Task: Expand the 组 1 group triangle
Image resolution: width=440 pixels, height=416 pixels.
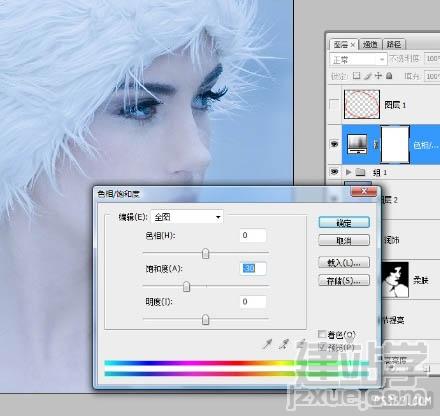Action: click(x=348, y=172)
